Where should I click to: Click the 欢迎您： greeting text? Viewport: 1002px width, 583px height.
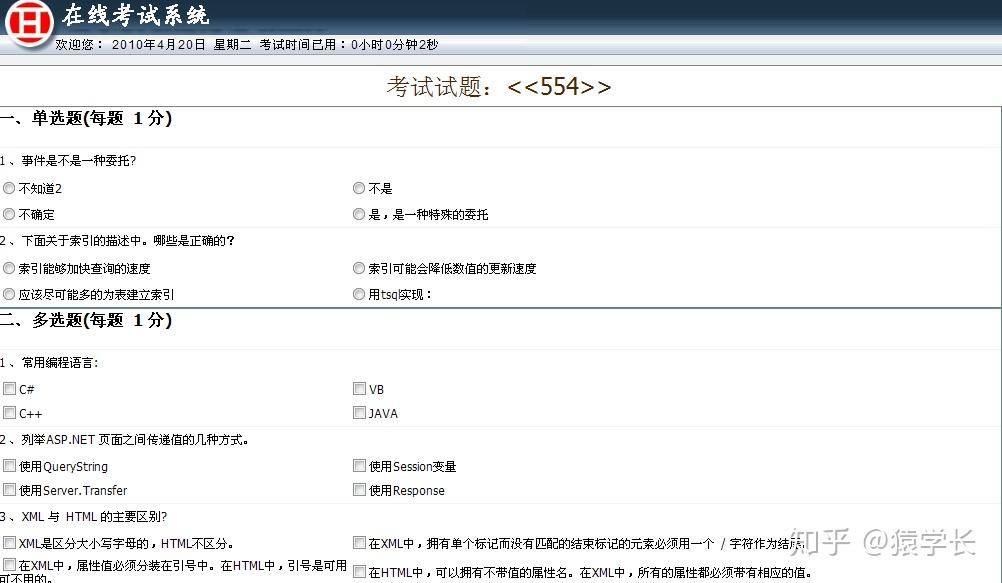click(79, 45)
